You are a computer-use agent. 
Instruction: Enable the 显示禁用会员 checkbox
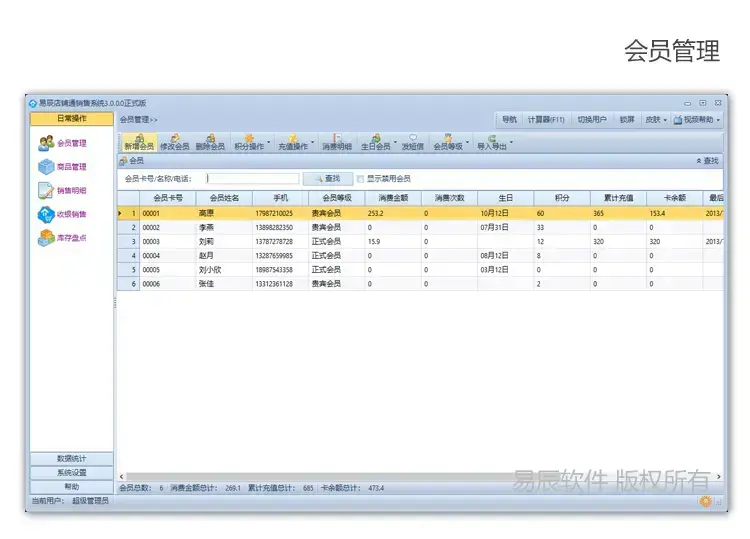[361, 179]
